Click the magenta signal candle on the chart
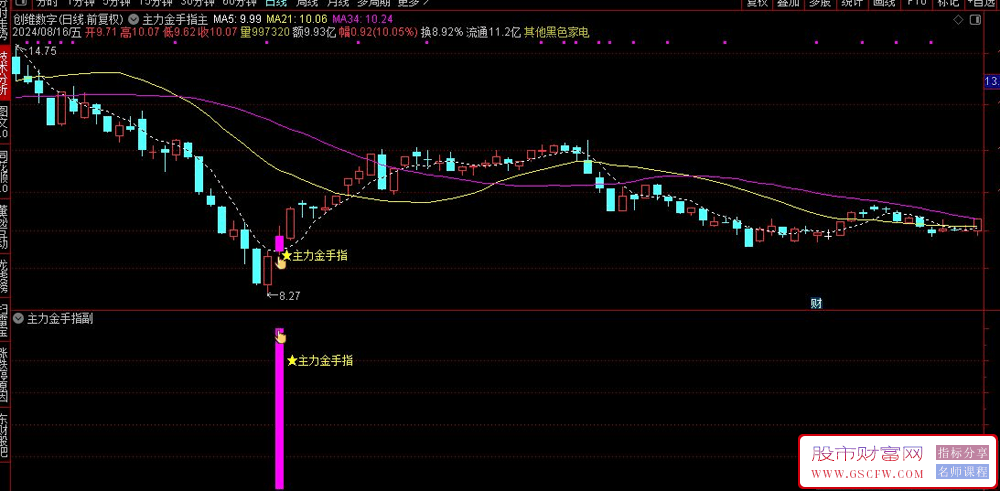Screen dimensions: 1000x491 coord(279,243)
